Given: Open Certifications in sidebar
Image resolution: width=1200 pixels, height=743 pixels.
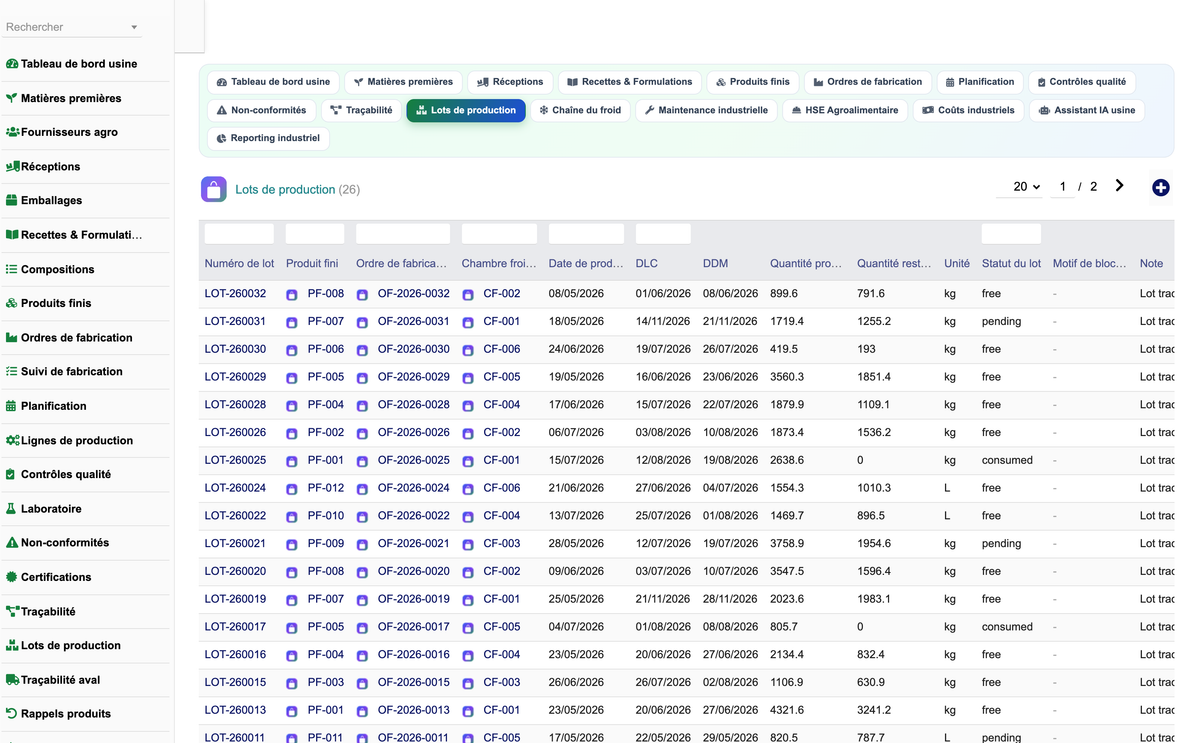Looking at the screenshot, I should (48, 577).
